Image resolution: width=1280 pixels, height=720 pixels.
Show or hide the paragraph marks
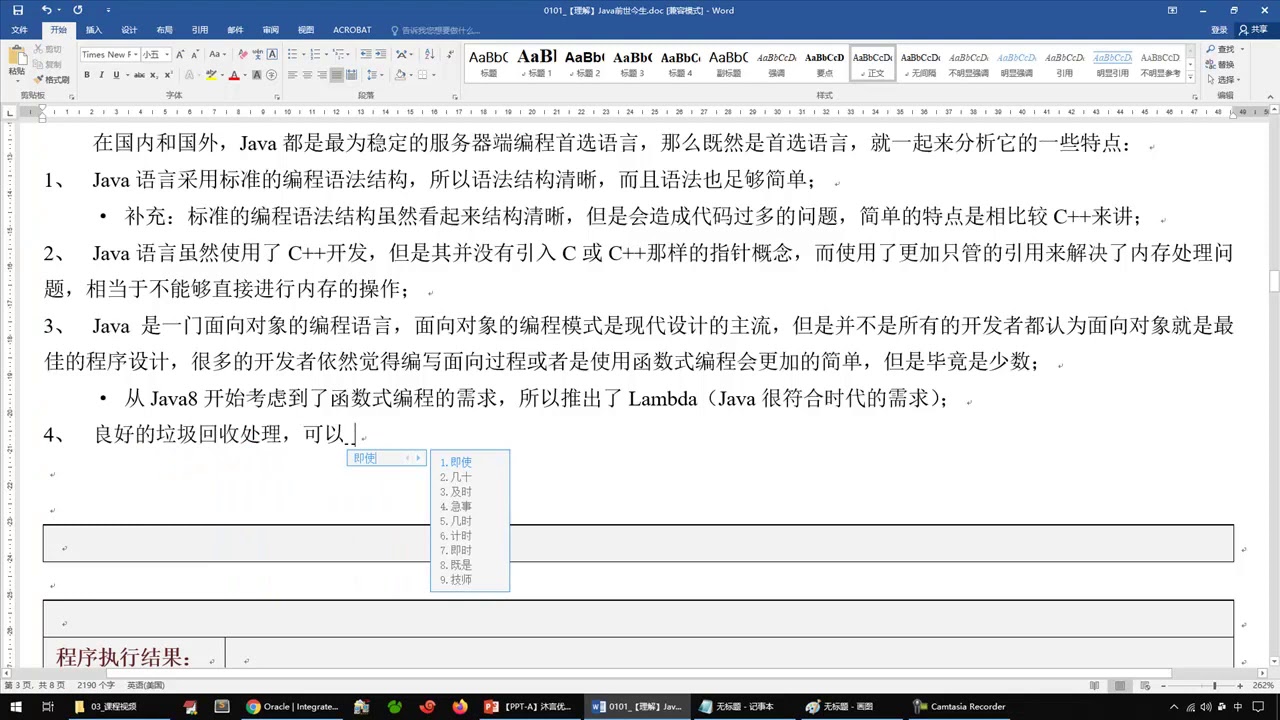point(449,54)
